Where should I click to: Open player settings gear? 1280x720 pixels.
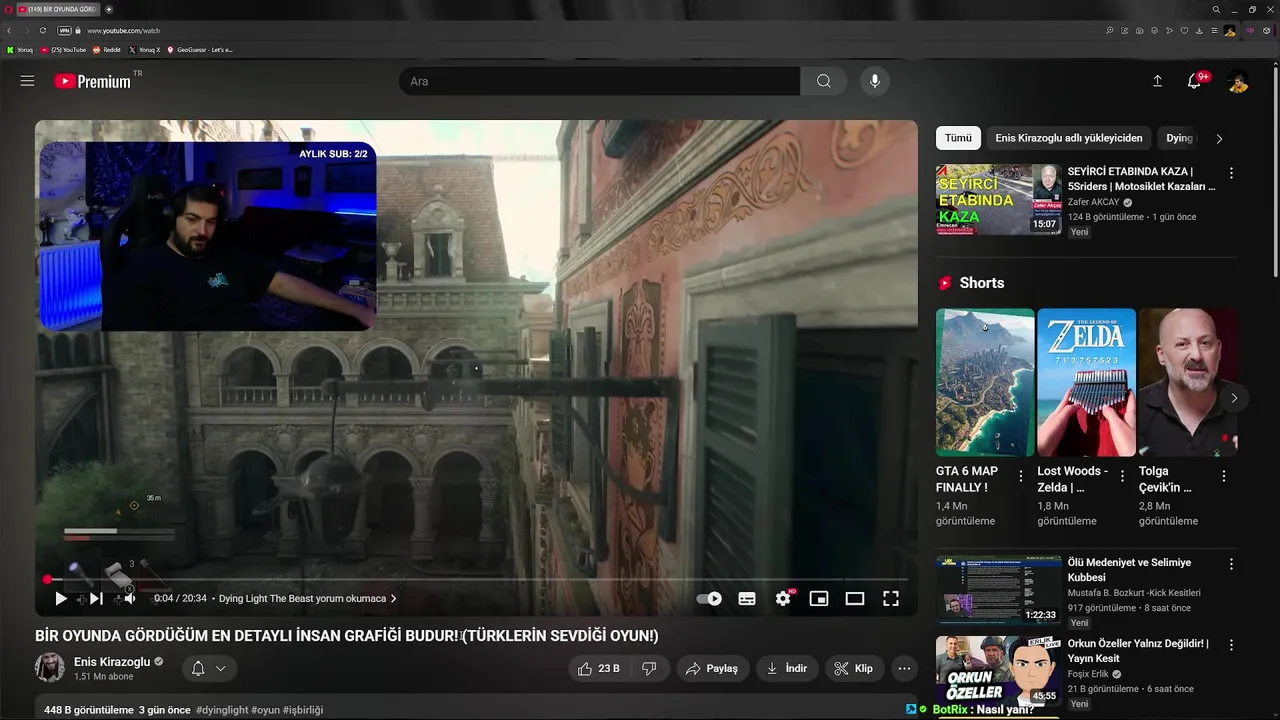tap(783, 599)
